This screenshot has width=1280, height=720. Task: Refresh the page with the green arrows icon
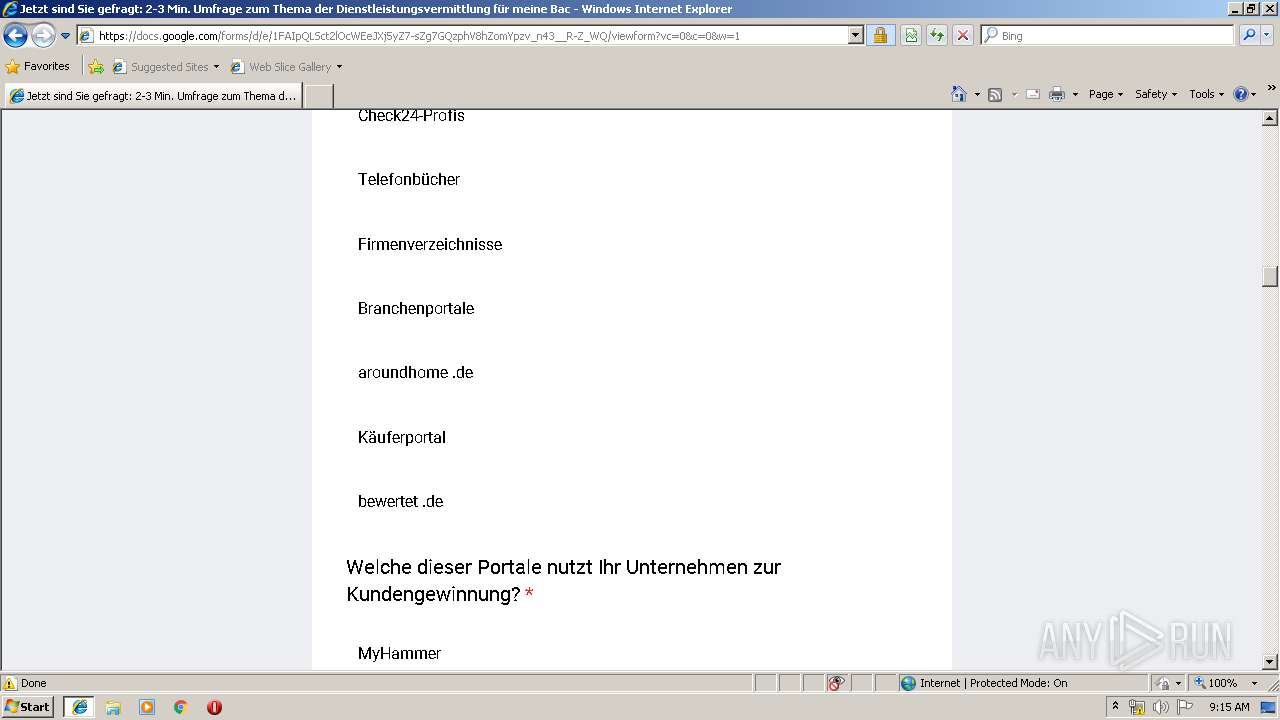tap(937, 35)
